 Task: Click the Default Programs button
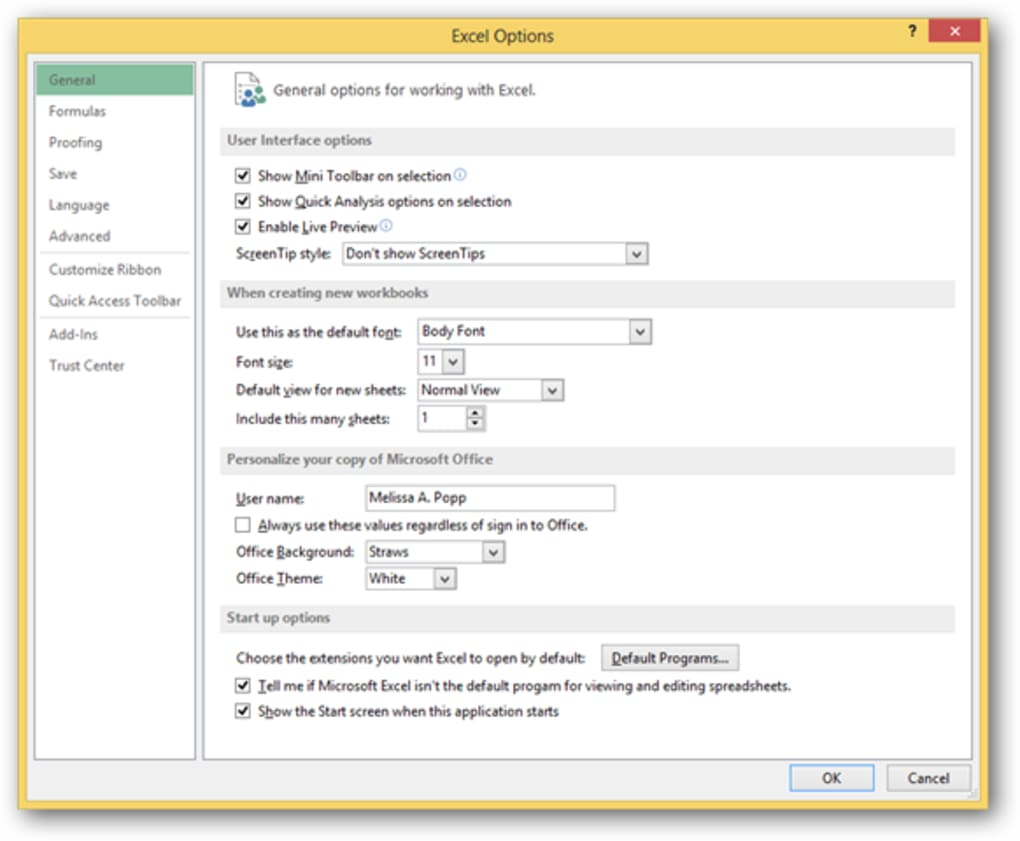tap(669, 658)
